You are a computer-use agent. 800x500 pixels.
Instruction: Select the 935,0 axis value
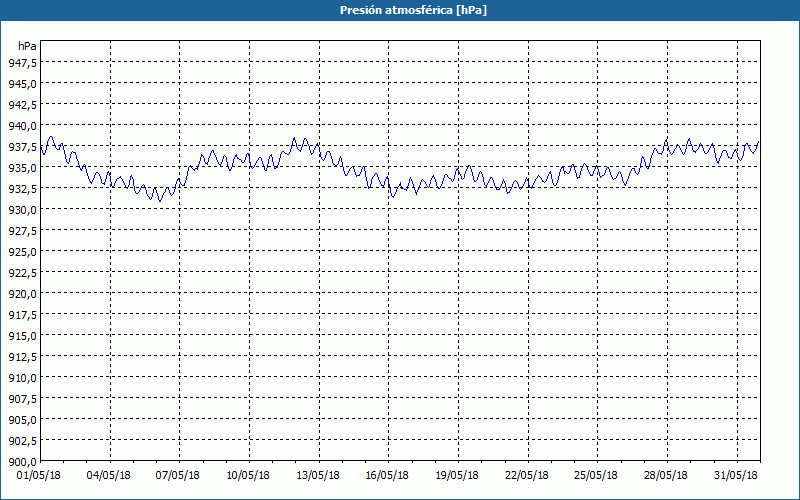tap(22, 168)
